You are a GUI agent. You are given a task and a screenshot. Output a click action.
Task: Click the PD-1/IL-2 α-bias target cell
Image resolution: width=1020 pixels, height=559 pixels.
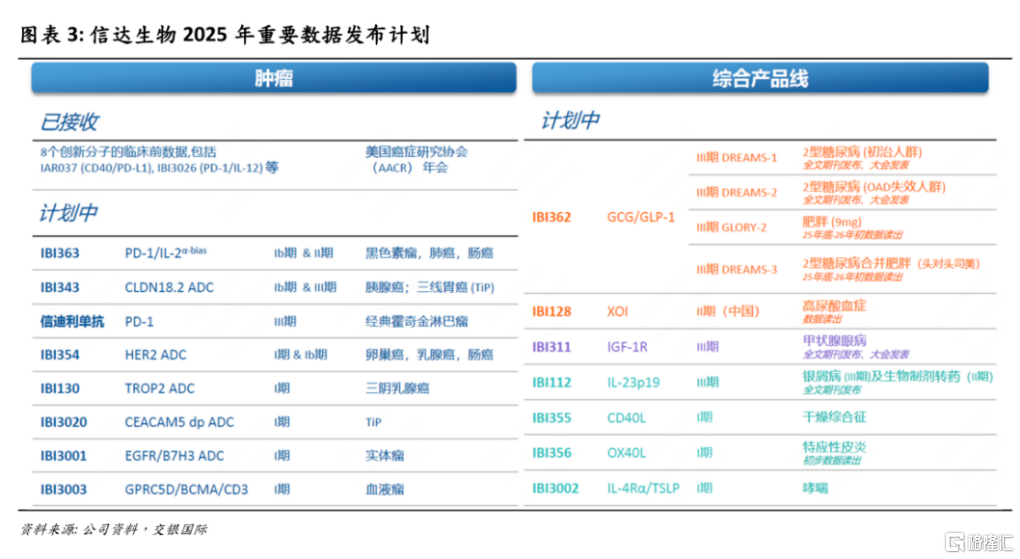(x=165, y=252)
